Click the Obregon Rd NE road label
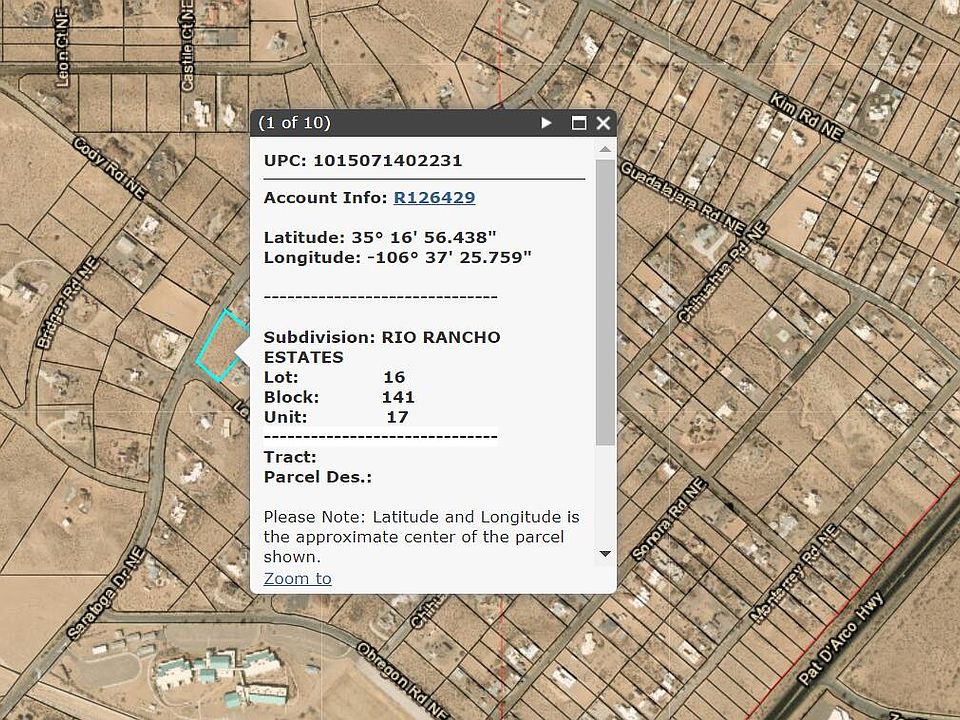 (x=402, y=680)
